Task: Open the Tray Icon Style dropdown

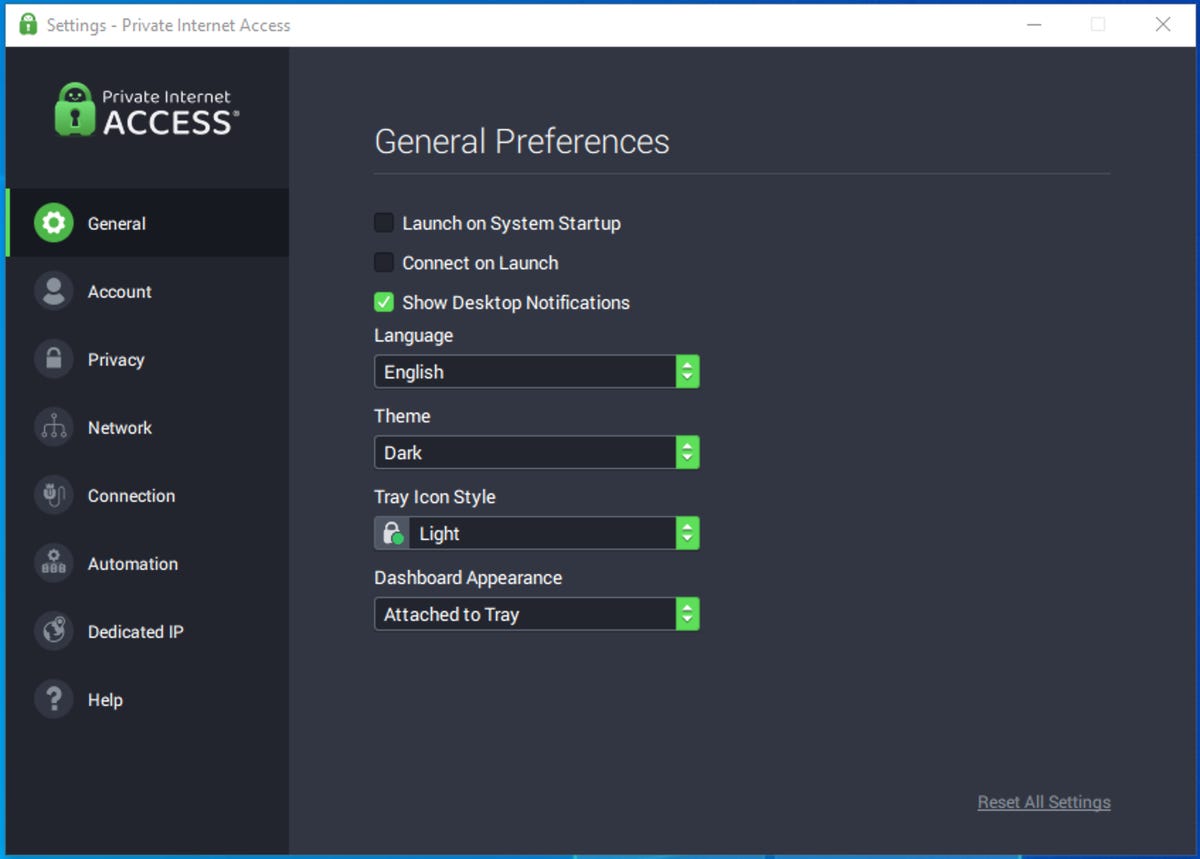Action: 537,533
